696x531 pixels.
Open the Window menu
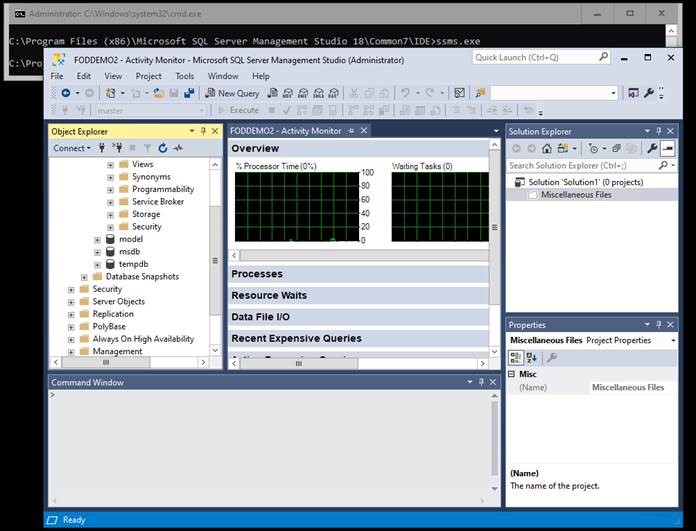(x=223, y=76)
